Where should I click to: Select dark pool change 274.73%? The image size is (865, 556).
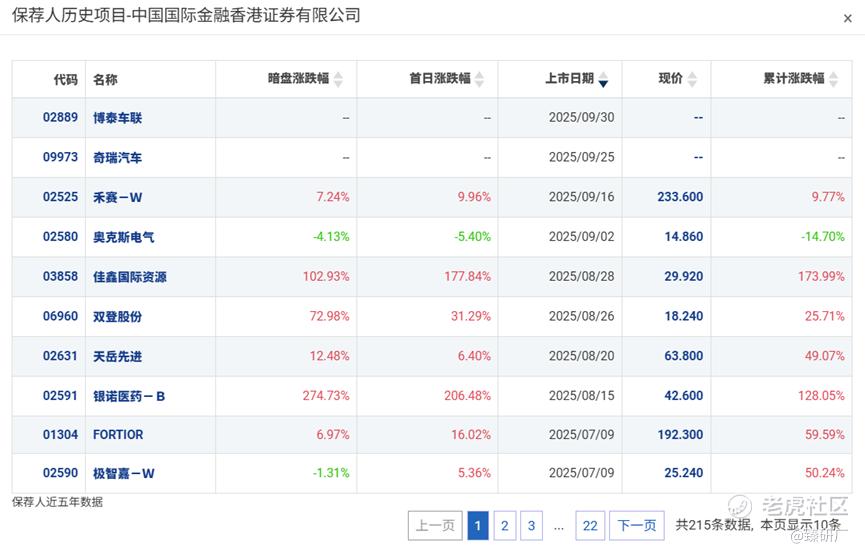point(326,395)
